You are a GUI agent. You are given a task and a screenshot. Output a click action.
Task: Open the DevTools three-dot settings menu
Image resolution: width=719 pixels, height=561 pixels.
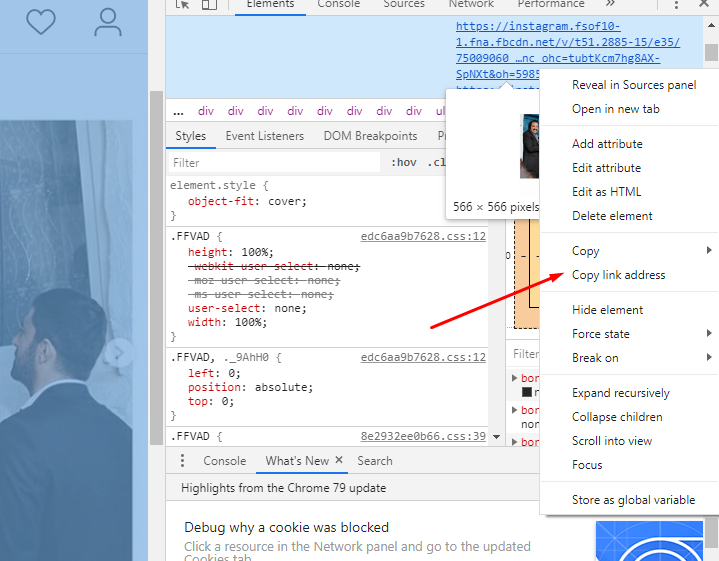676,5
